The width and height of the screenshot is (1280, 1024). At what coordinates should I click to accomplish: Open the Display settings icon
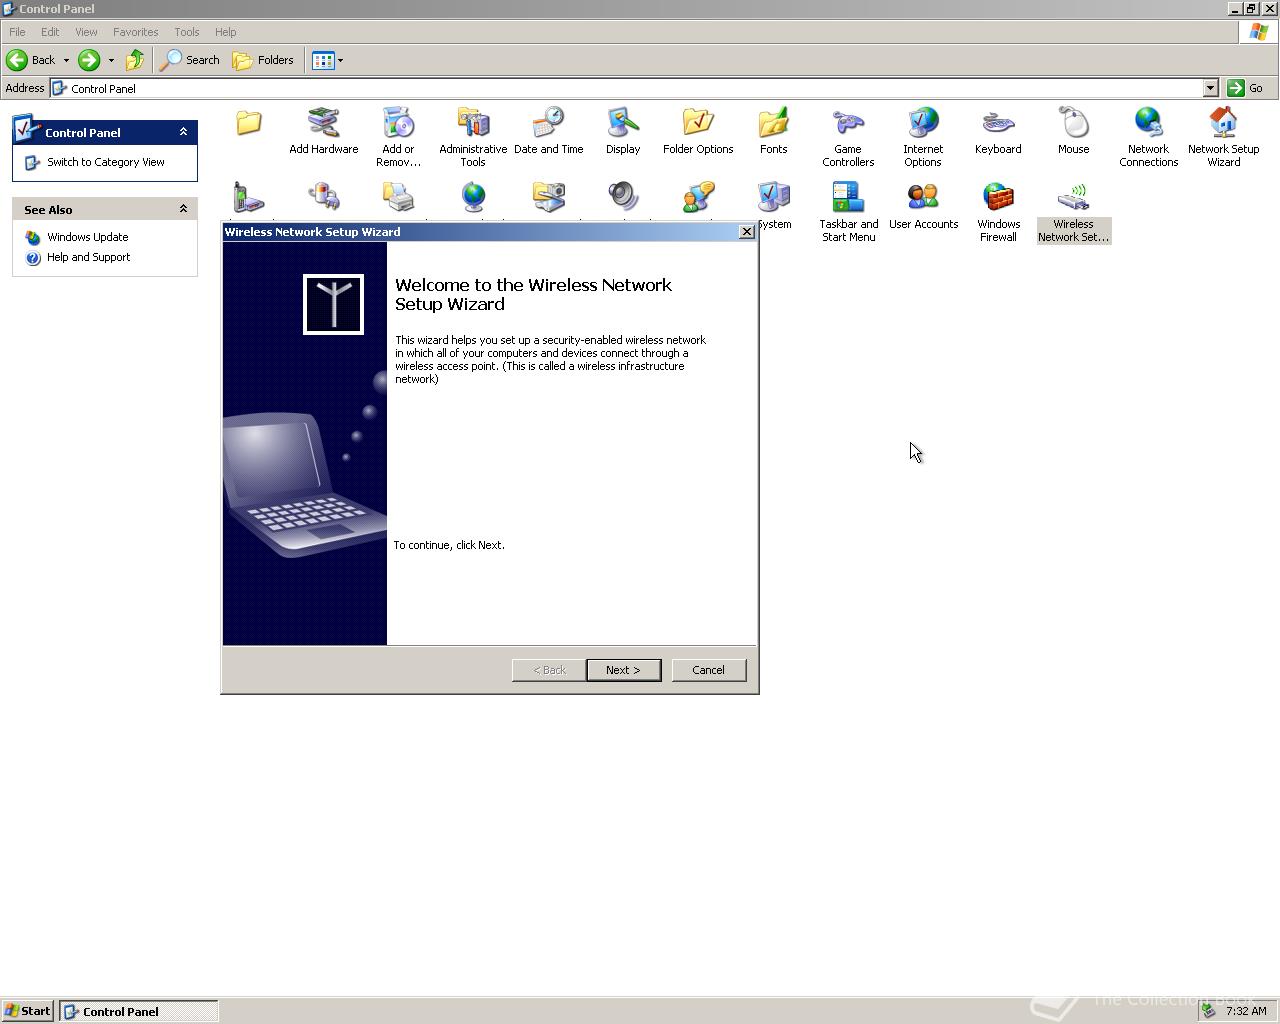pos(623,131)
